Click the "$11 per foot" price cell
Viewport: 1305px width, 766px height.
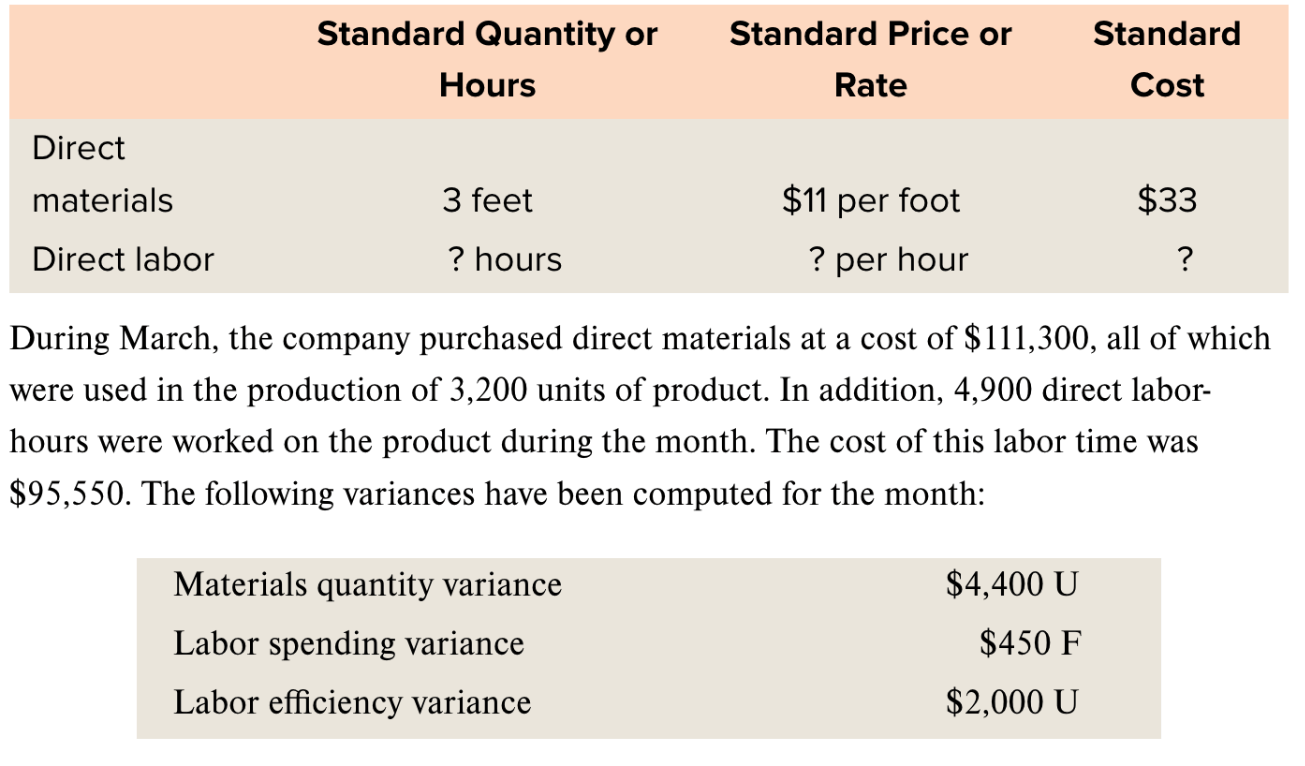click(870, 201)
